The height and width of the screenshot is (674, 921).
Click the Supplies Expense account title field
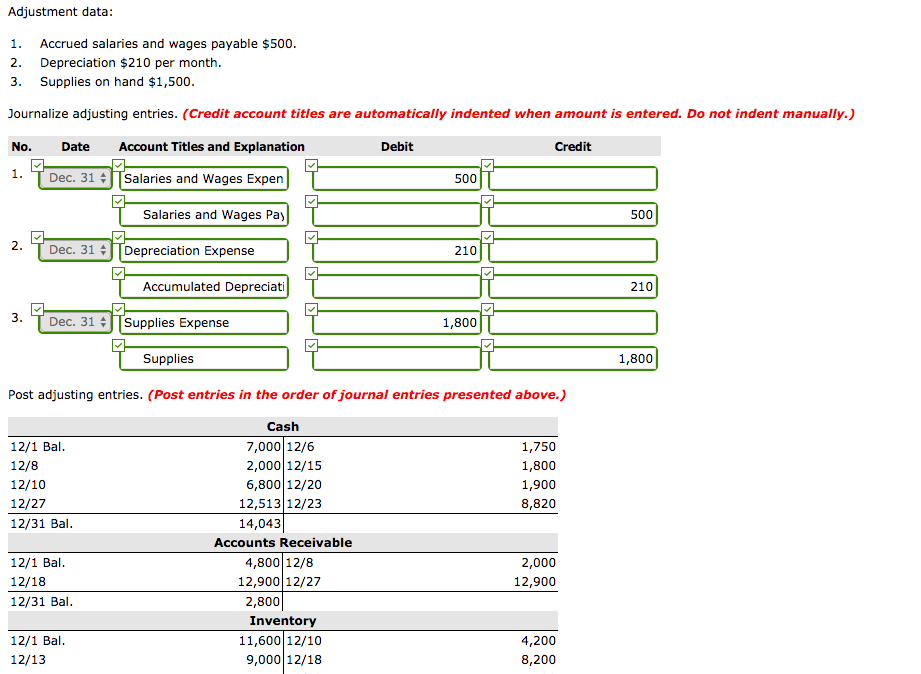click(x=204, y=323)
